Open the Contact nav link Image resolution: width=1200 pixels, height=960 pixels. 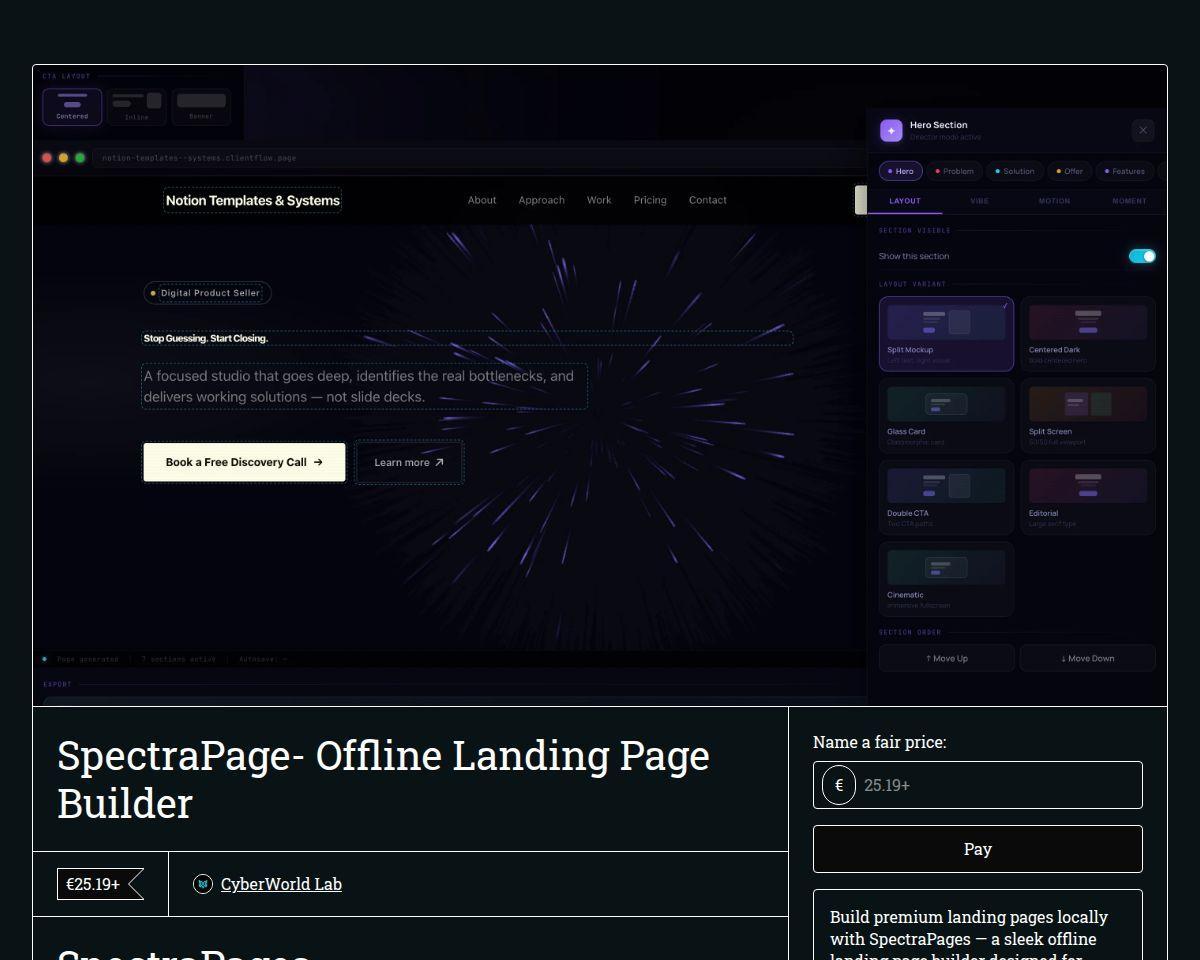(x=708, y=200)
